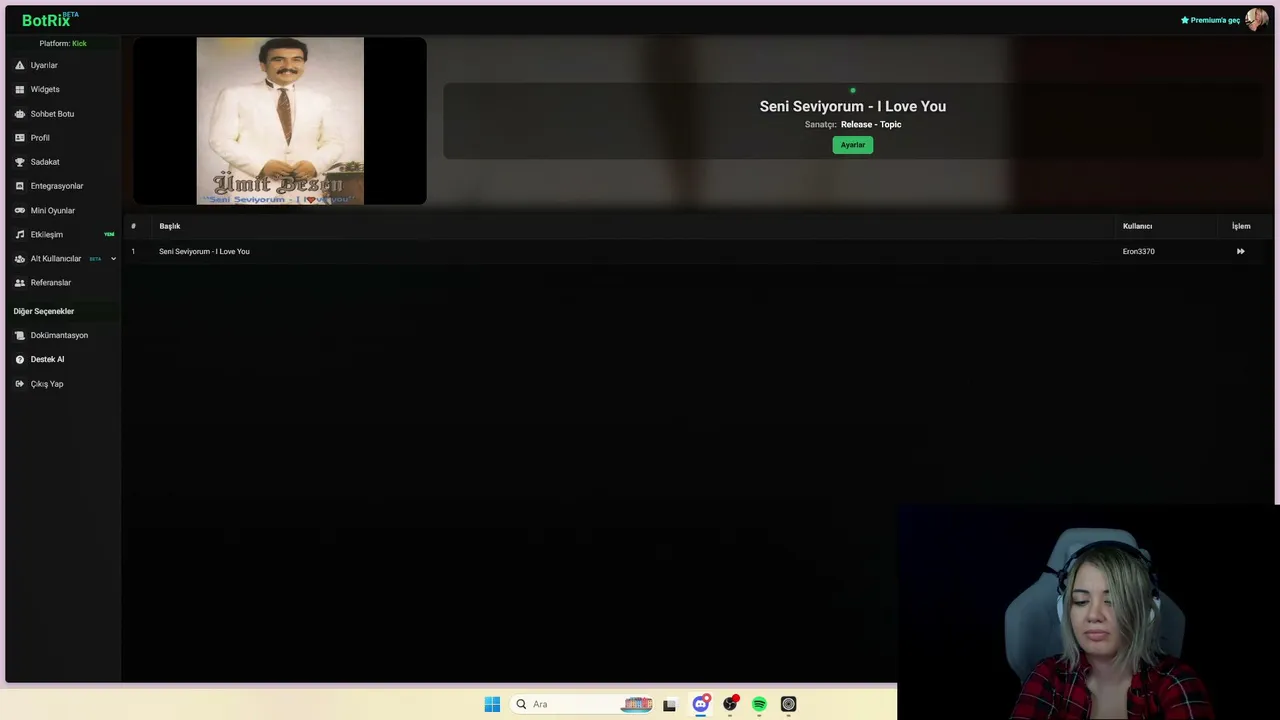Click the İşlem column header

(x=1241, y=226)
